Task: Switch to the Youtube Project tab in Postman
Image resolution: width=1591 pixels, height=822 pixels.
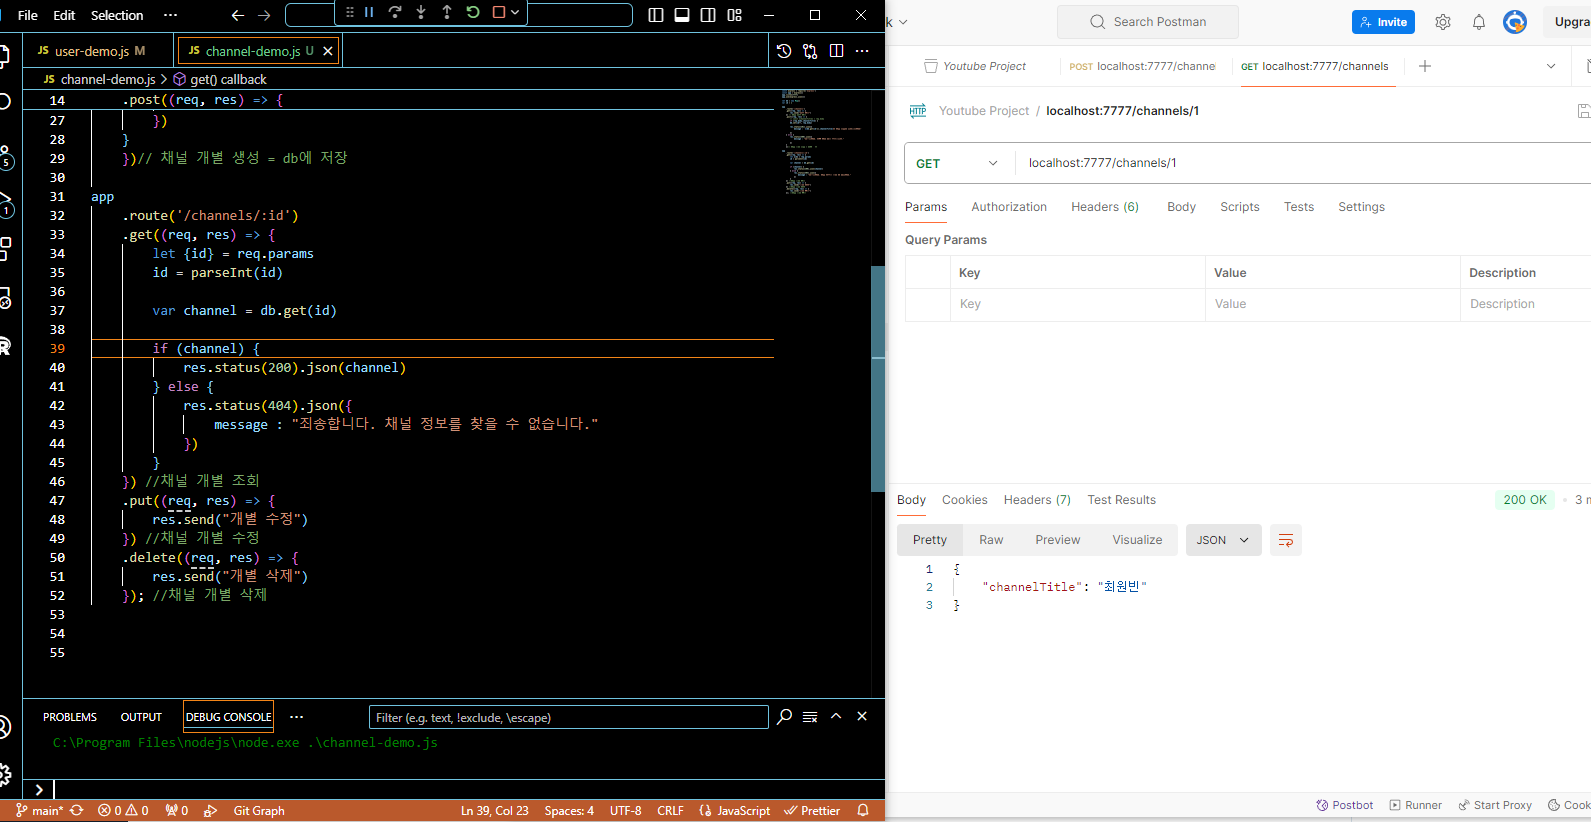Action: point(975,66)
